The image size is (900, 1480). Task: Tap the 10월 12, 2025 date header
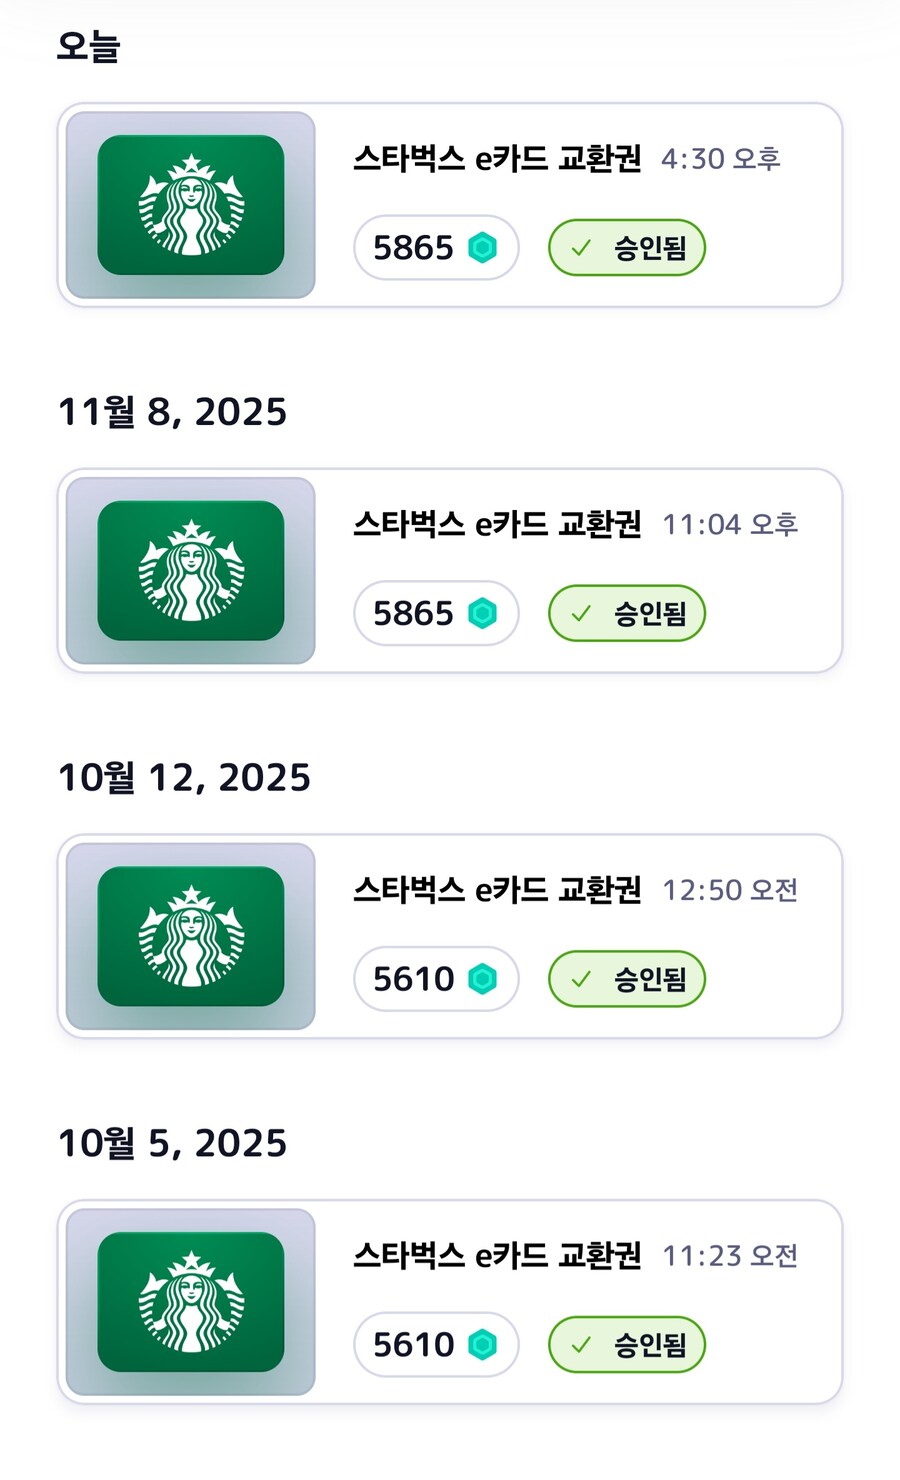click(x=184, y=778)
